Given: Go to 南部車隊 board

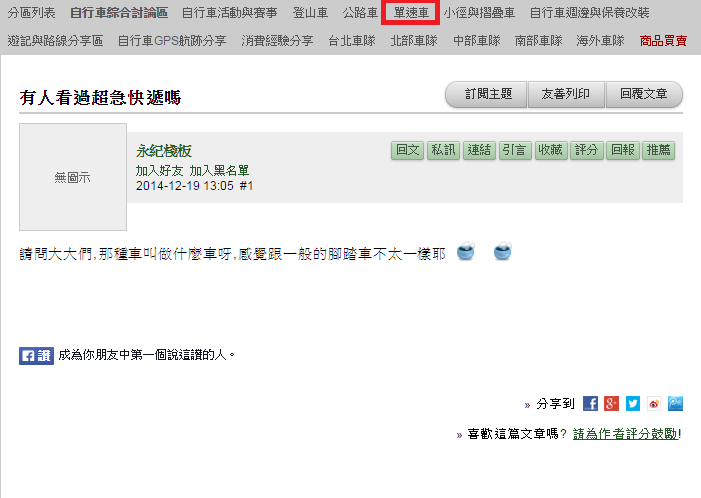Looking at the screenshot, I should [x=538, y=41].
